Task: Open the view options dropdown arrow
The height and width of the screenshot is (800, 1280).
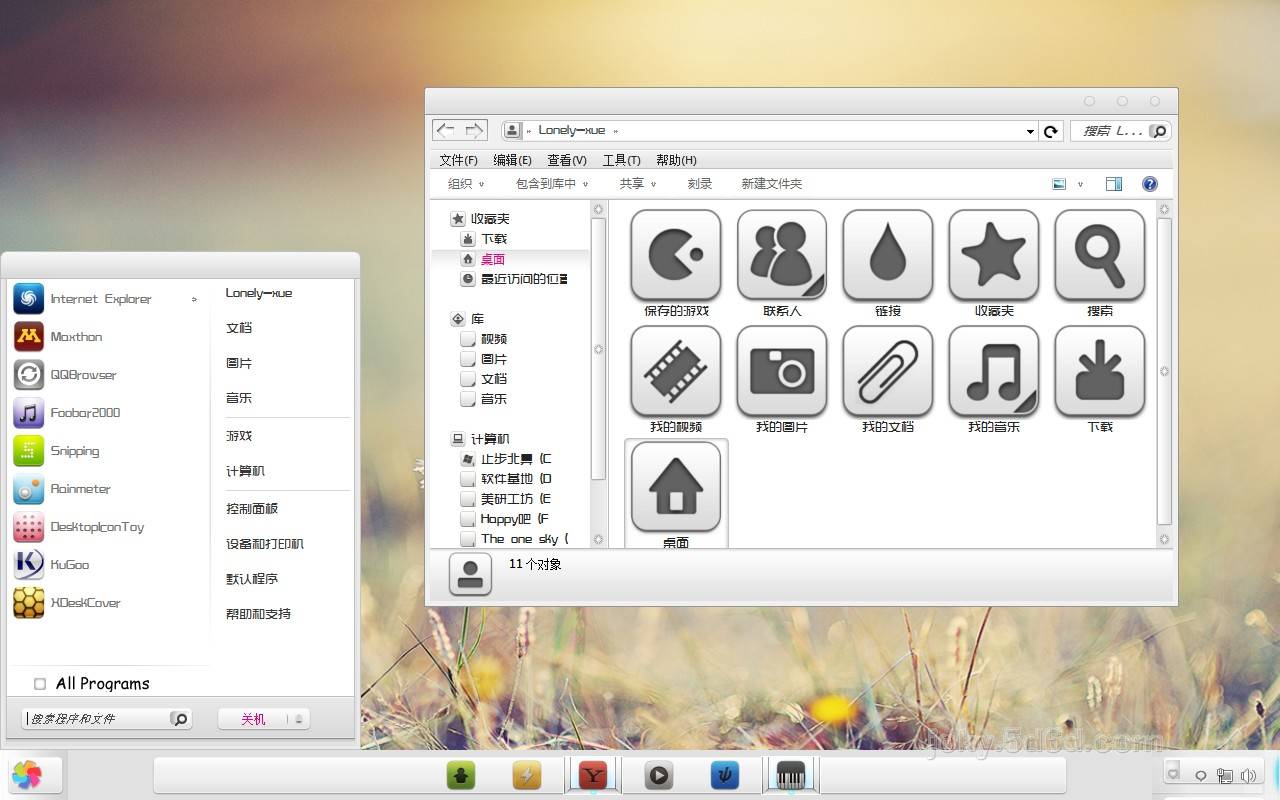Action: pyautogui.click(x=1080, y=184)
